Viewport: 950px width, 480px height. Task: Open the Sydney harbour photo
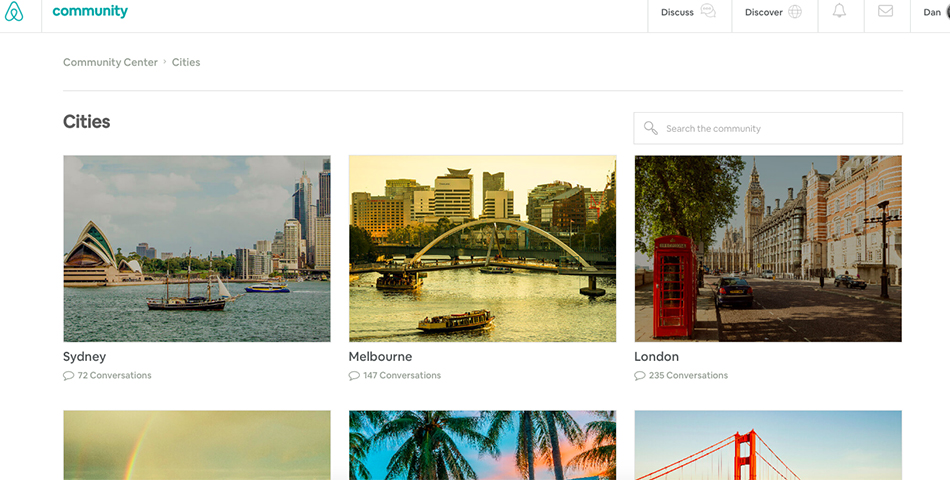(x=197, y=248)
